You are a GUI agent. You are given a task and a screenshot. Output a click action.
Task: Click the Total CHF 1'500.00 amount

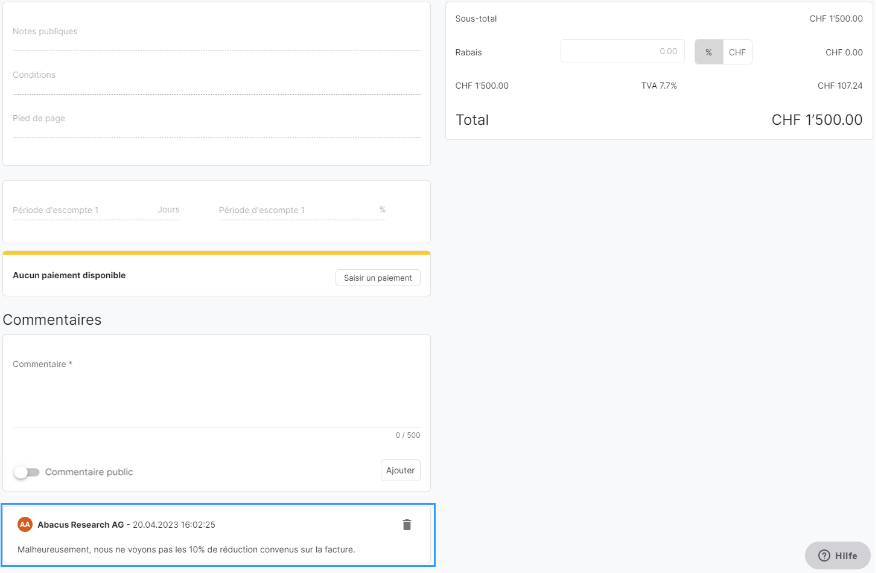(816, 120)
